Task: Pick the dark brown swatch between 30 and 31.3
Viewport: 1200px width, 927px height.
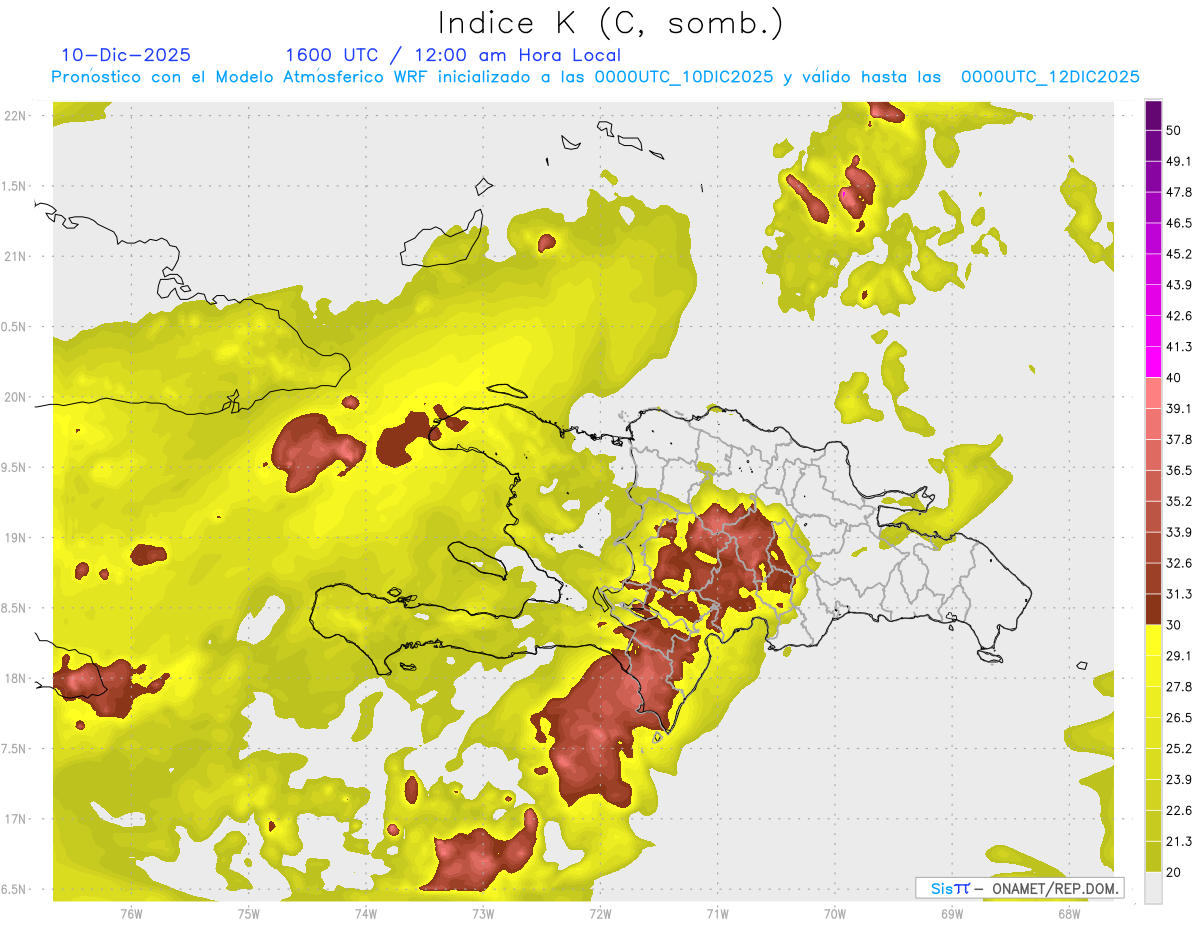Action: point(1153,609)
